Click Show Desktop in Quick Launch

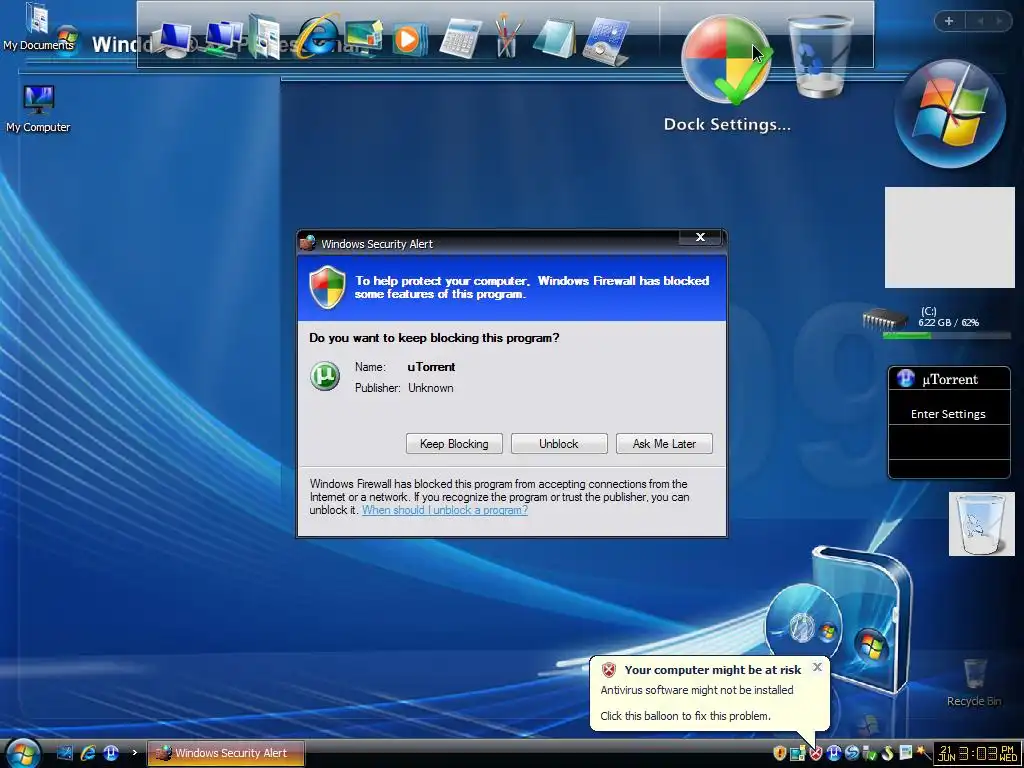(65, 752)
